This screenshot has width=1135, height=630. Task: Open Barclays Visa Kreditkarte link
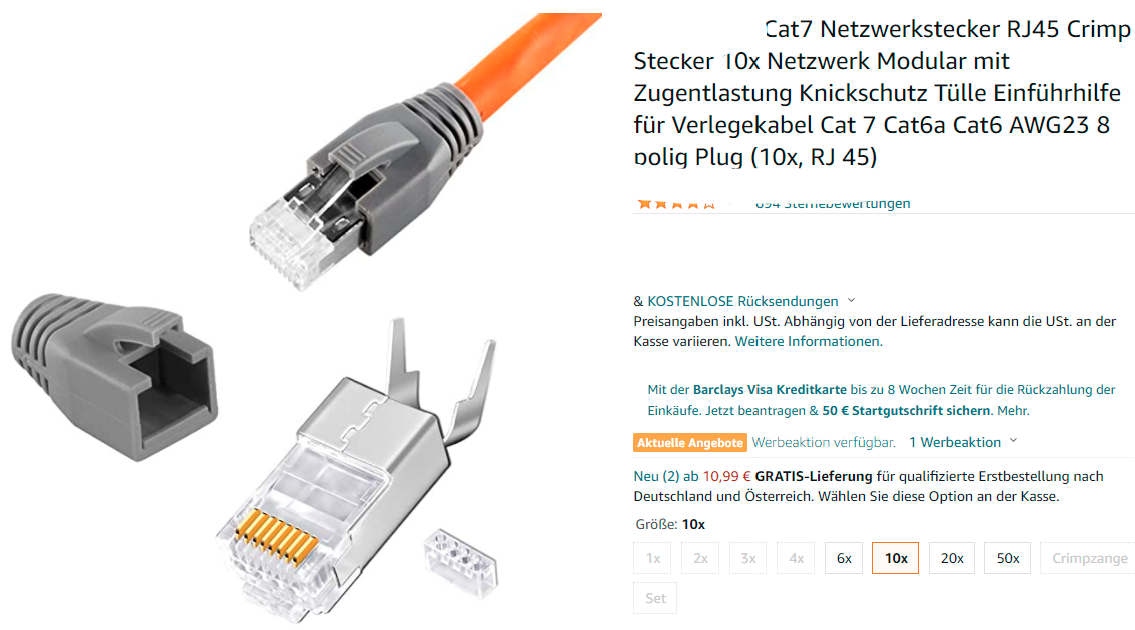[769, 390]
